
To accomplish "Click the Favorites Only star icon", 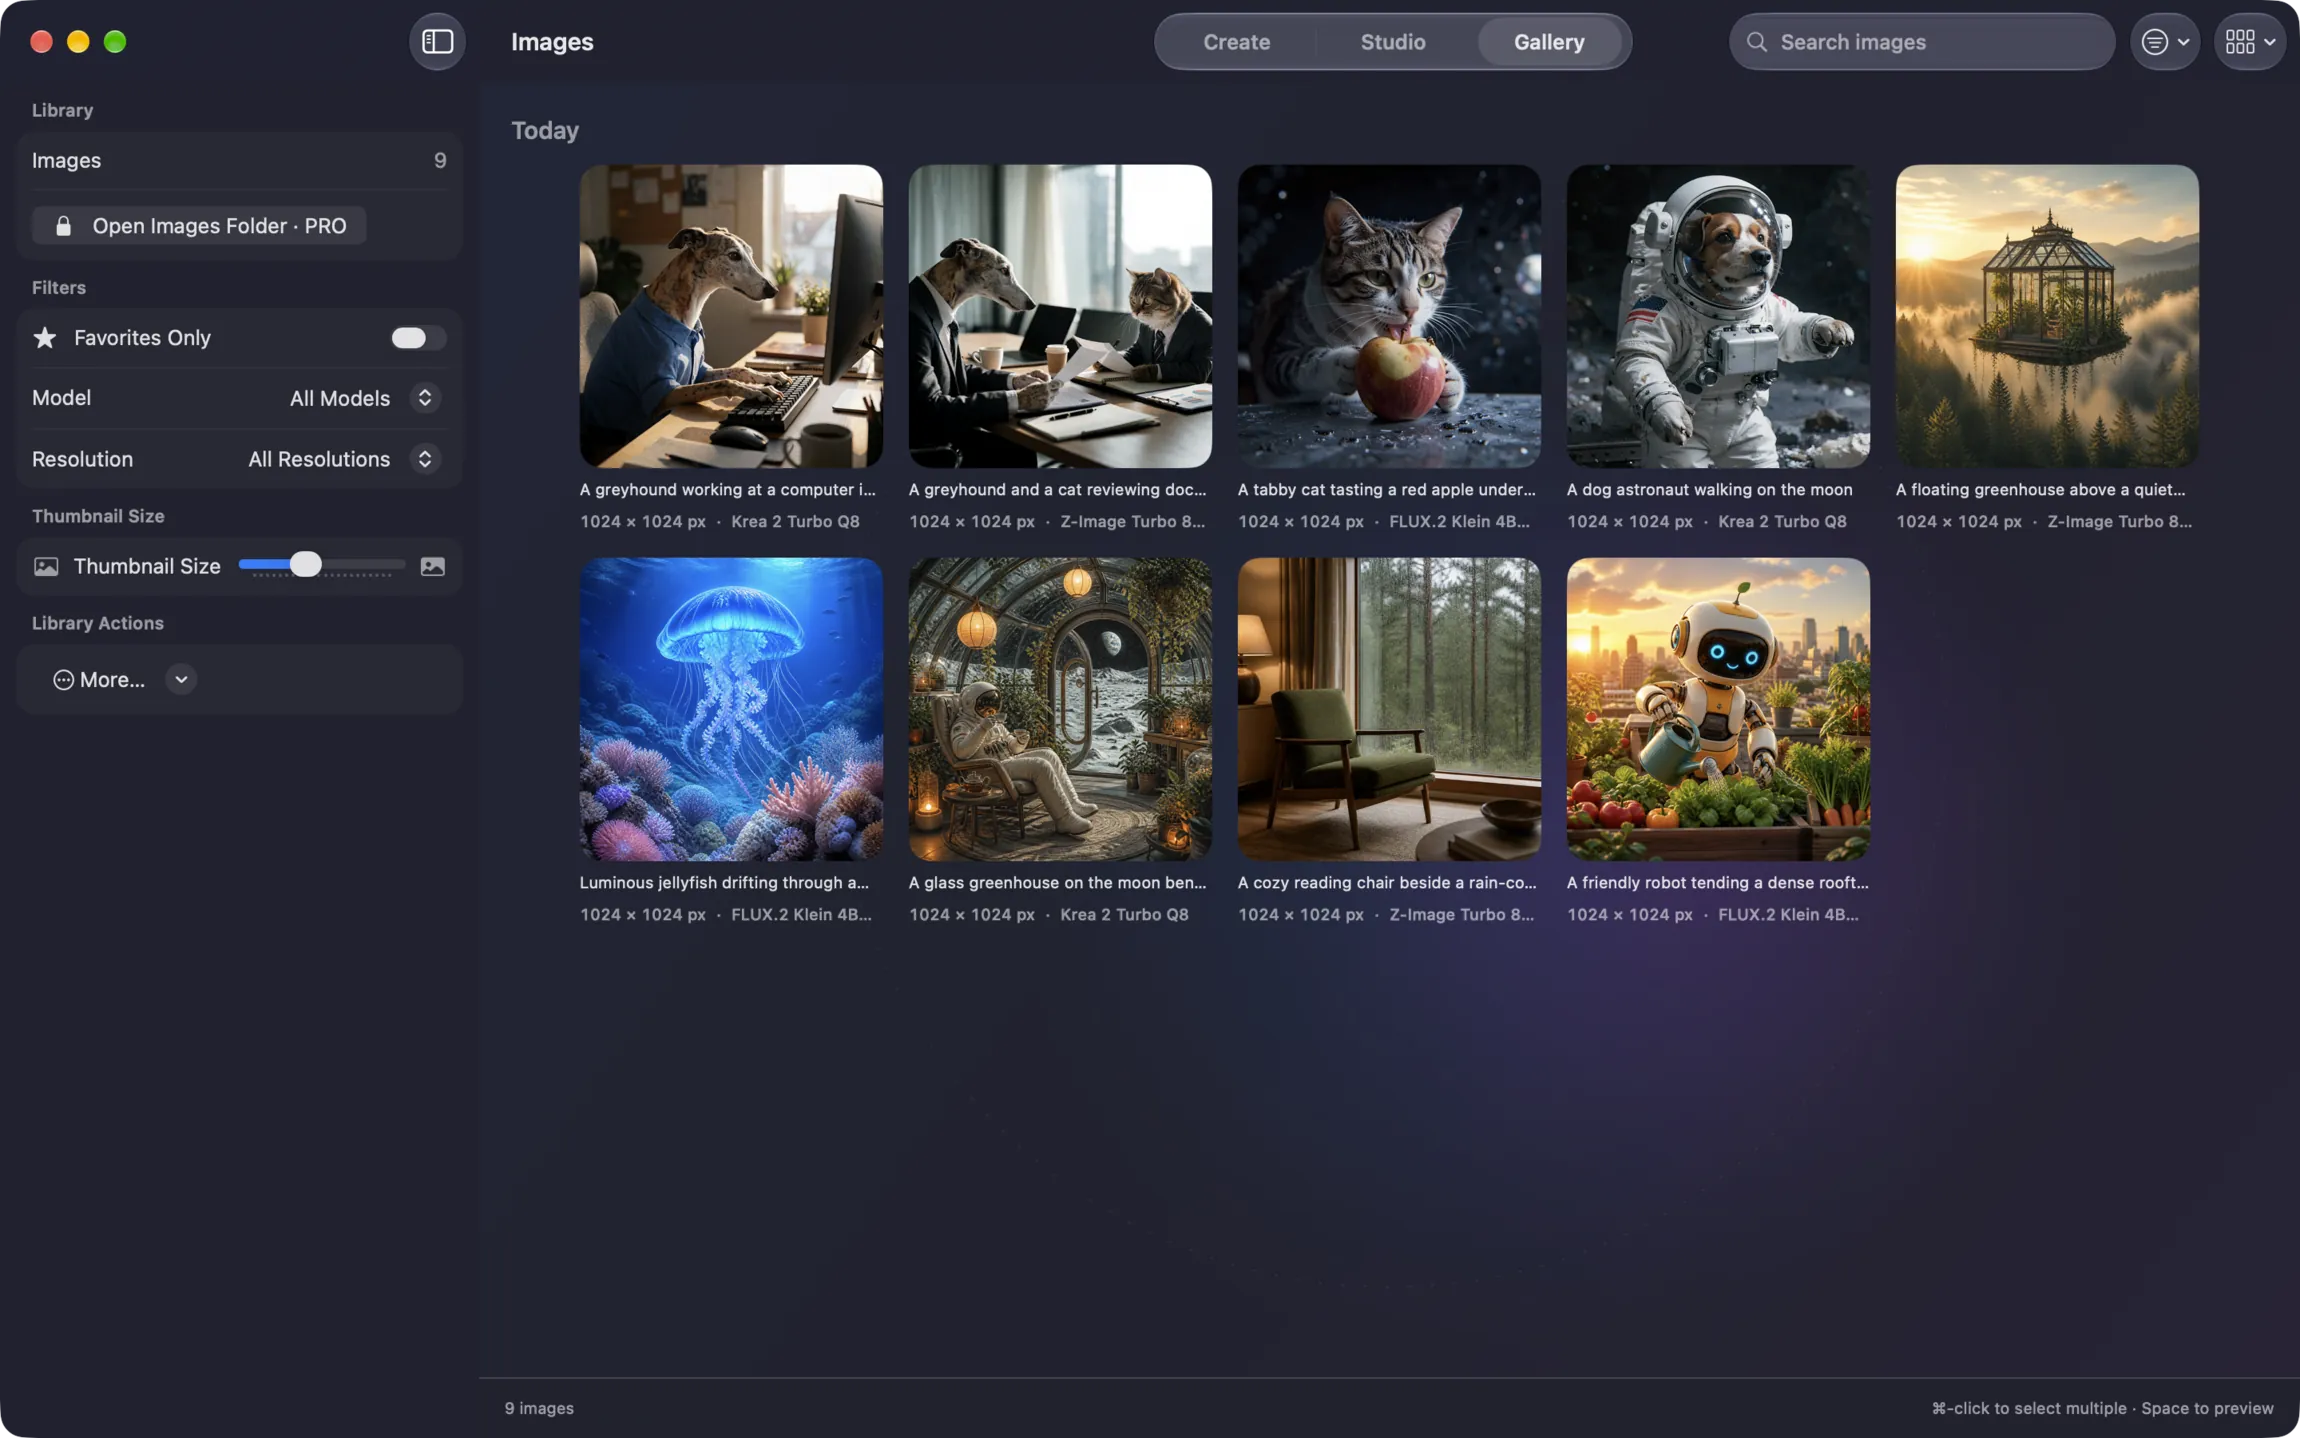I will click(x=45, y=338).
